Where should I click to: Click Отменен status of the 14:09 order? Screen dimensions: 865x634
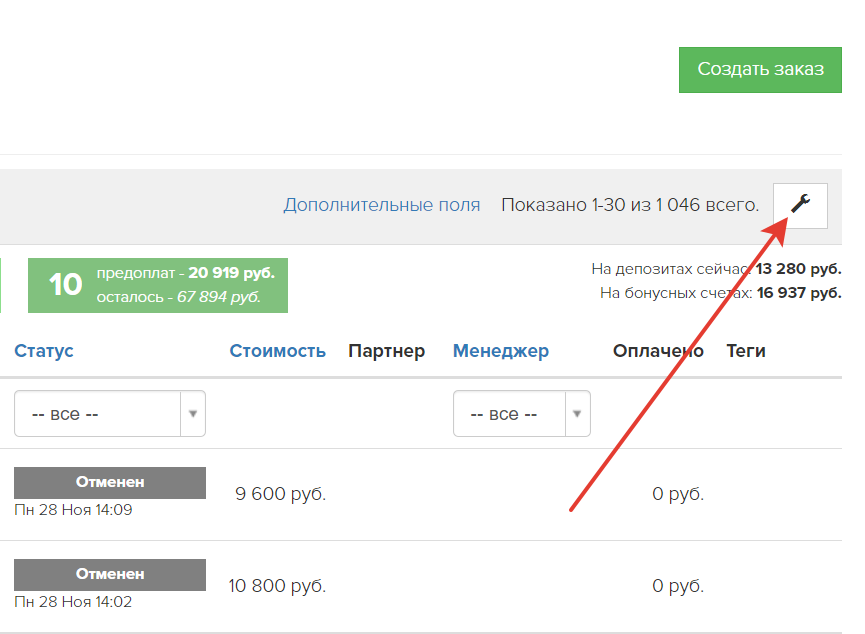(x=110, y=482)
